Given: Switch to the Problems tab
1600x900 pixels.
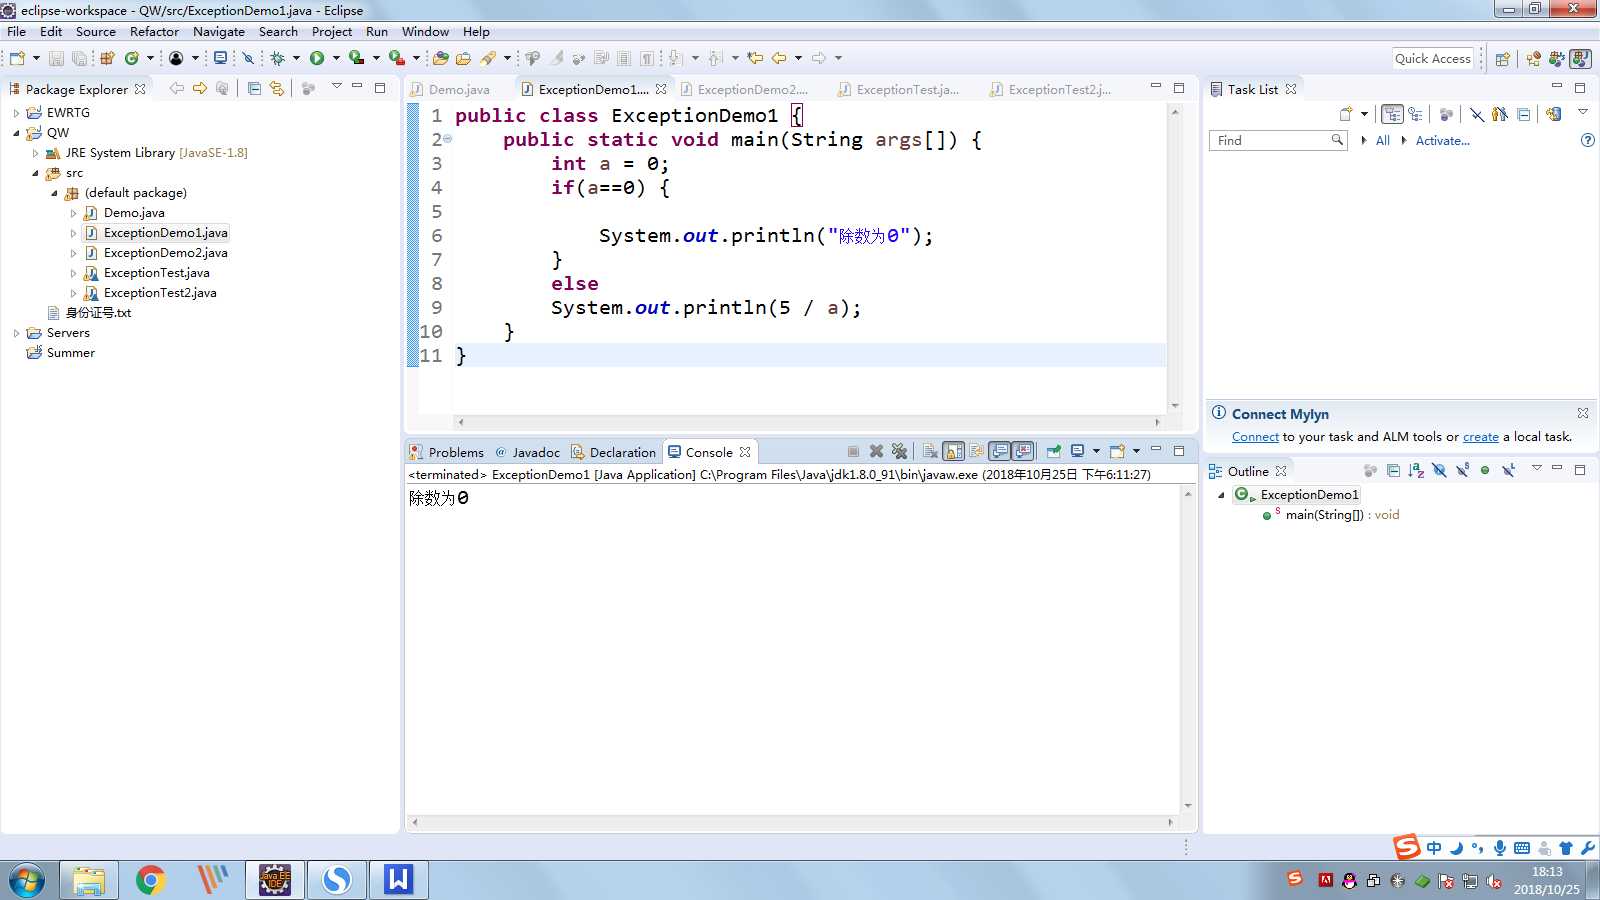Looking at the screenshot, I should pos(447,452).
